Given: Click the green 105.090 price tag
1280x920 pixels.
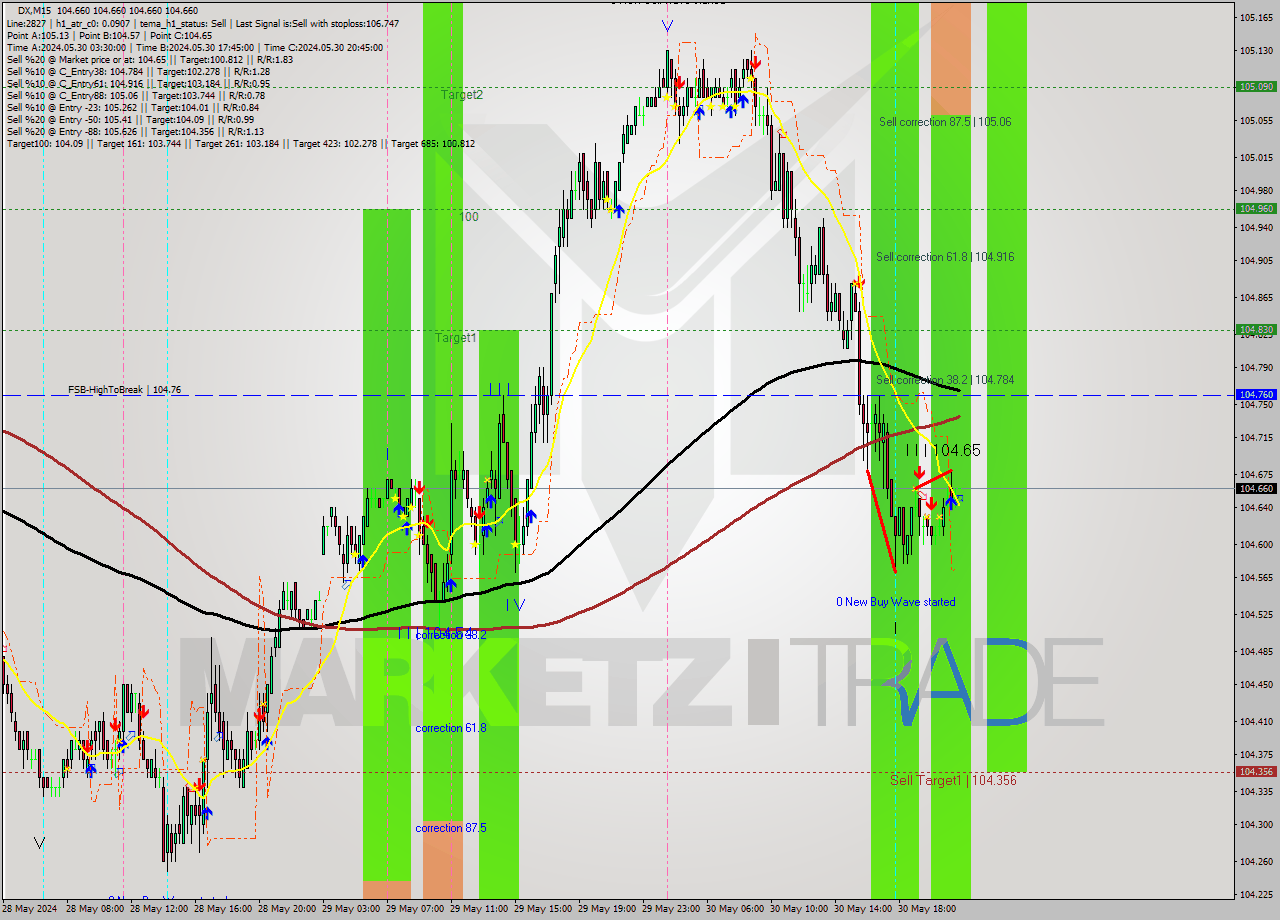Looking at the screenshot, I should tap(1256, 87).
